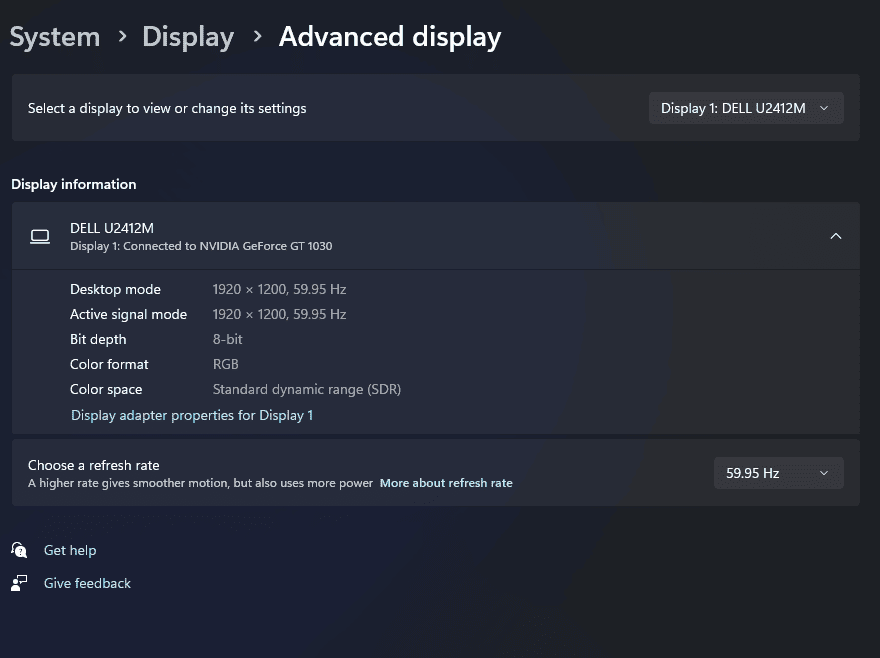Click the Get help link
880x658 pixels.
[70, 550]
